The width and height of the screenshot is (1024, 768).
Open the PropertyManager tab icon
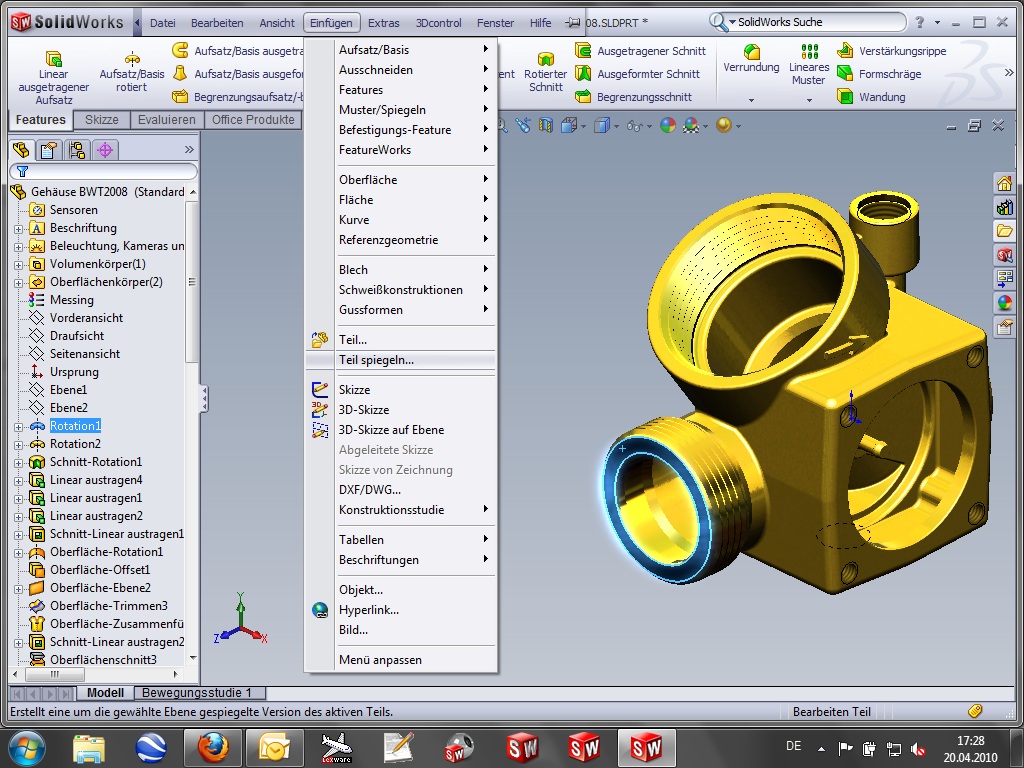pos(47,150)
